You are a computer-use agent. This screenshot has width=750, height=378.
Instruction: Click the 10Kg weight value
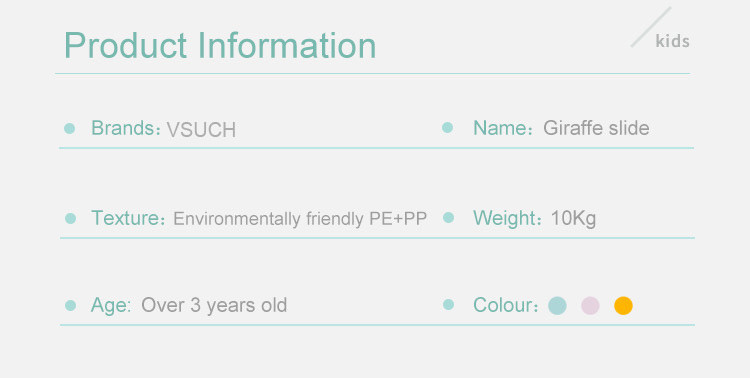(x=574, y=219)
